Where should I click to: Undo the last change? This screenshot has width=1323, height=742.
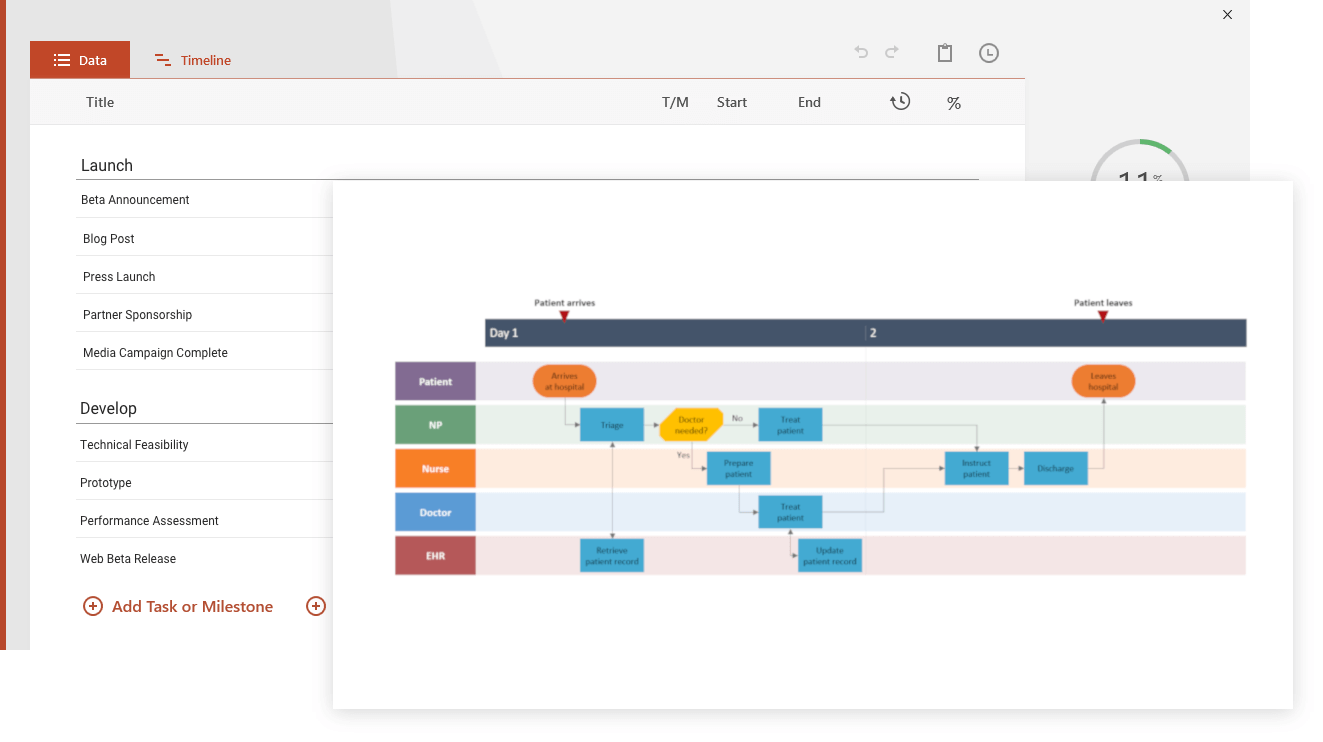[861, 52]
